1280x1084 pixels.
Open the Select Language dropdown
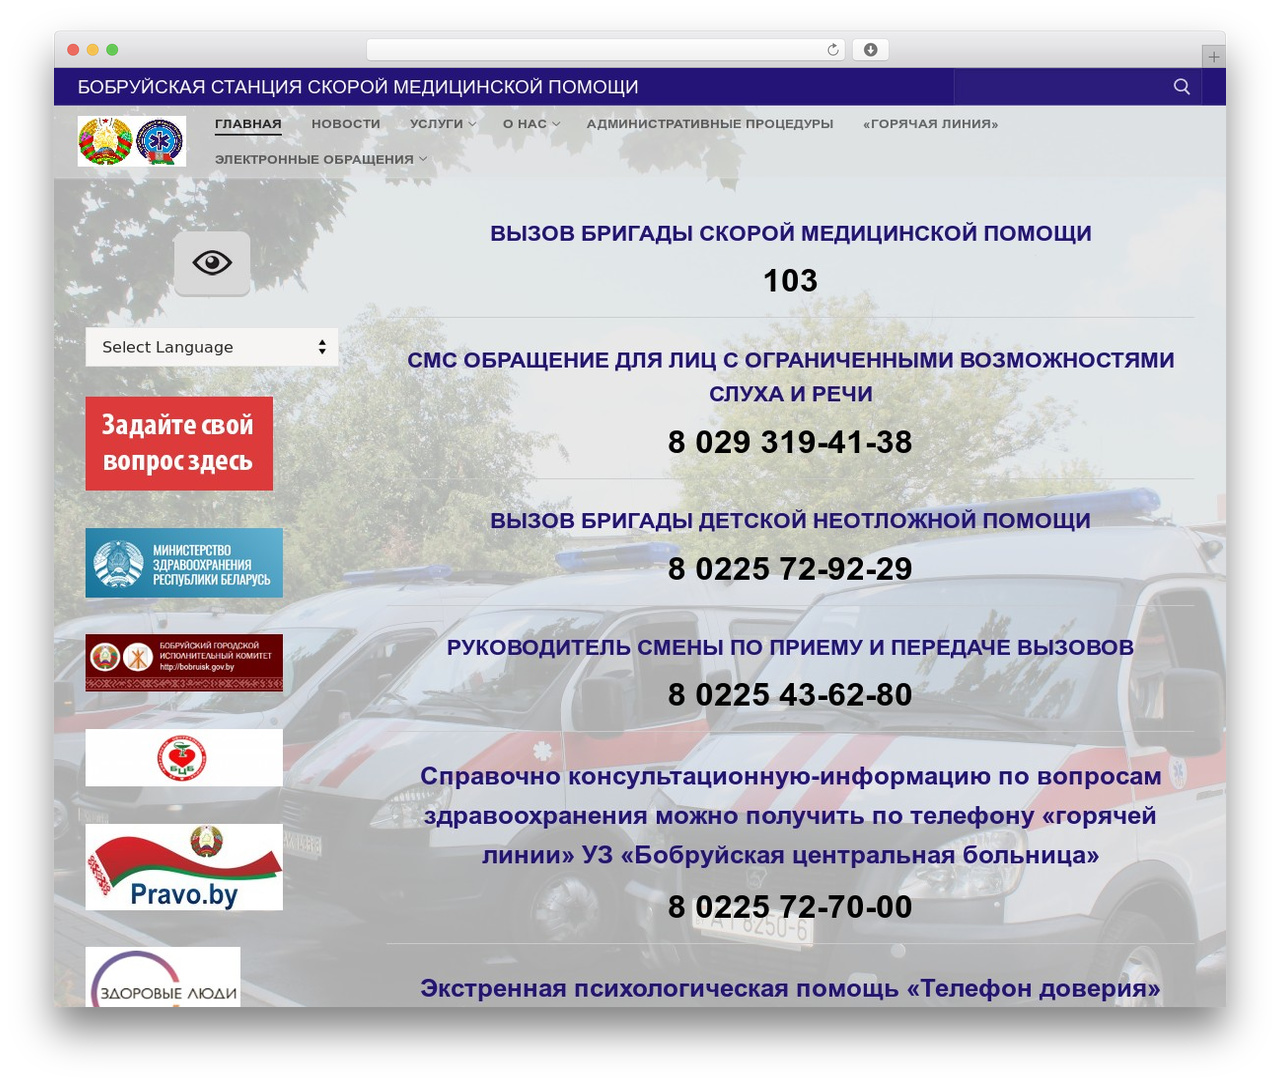coord(212,347)
